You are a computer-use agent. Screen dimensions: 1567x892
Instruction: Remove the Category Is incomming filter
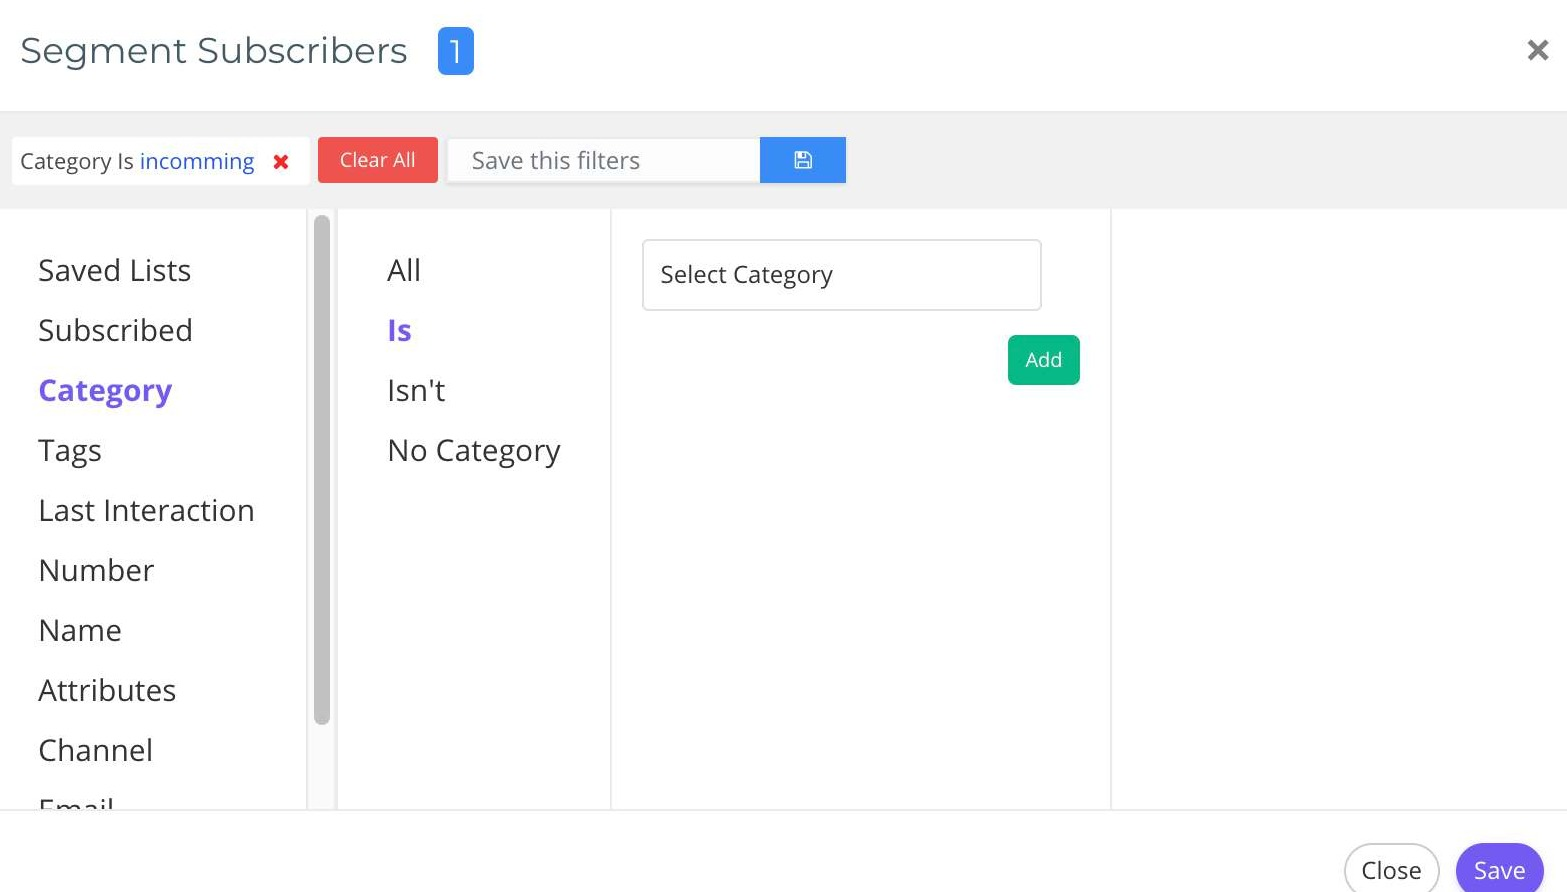[x=281, y=162]
